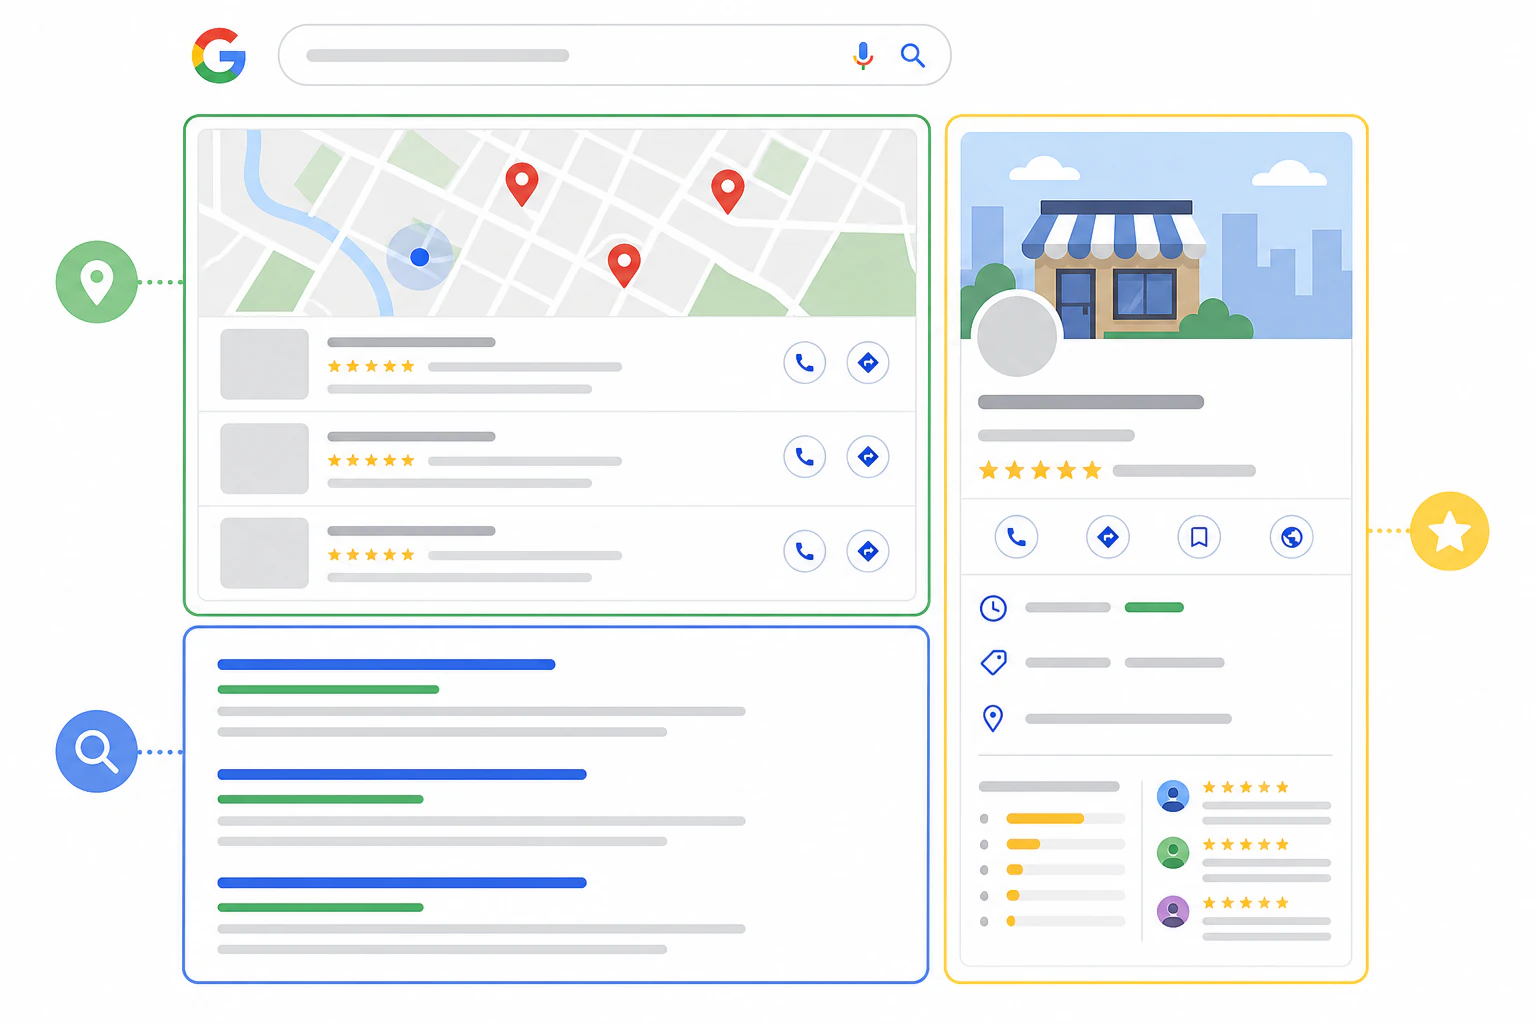This screenshot has height=1024, width=1536.
Task: Click the price tag icon
Action: (994, 662)
